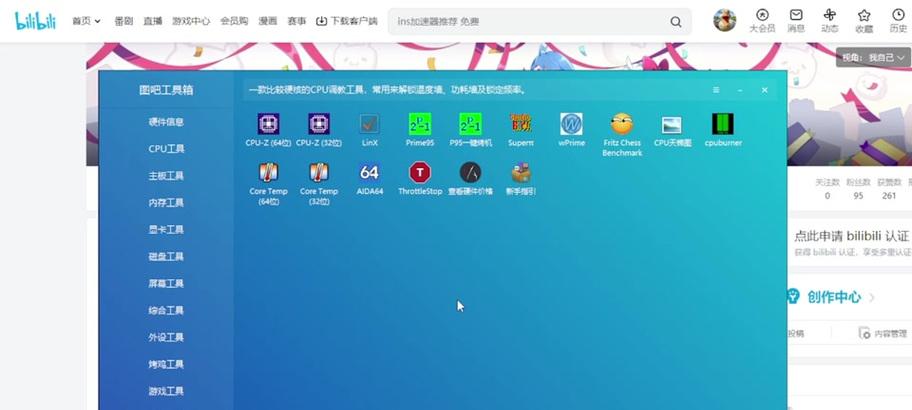The height and width of the screenshot is (410, 912).
Task: Switch to 主板工具 category
Action: (166, 176)
